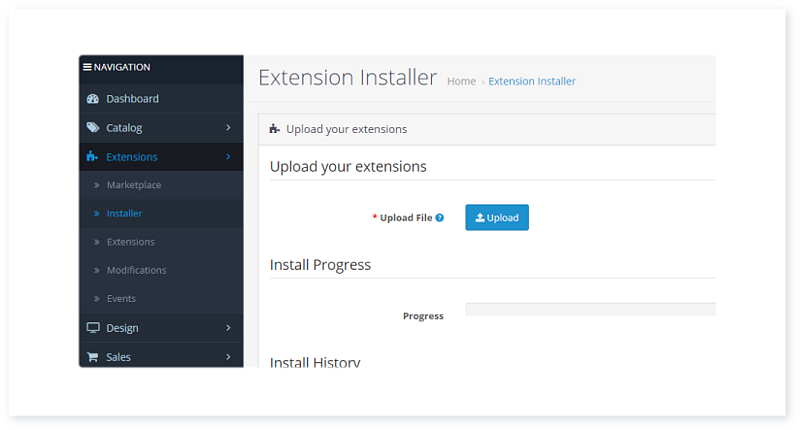Expand the Design chevron arrow
This screenshot has height=430, width=800.
point(228,328)
